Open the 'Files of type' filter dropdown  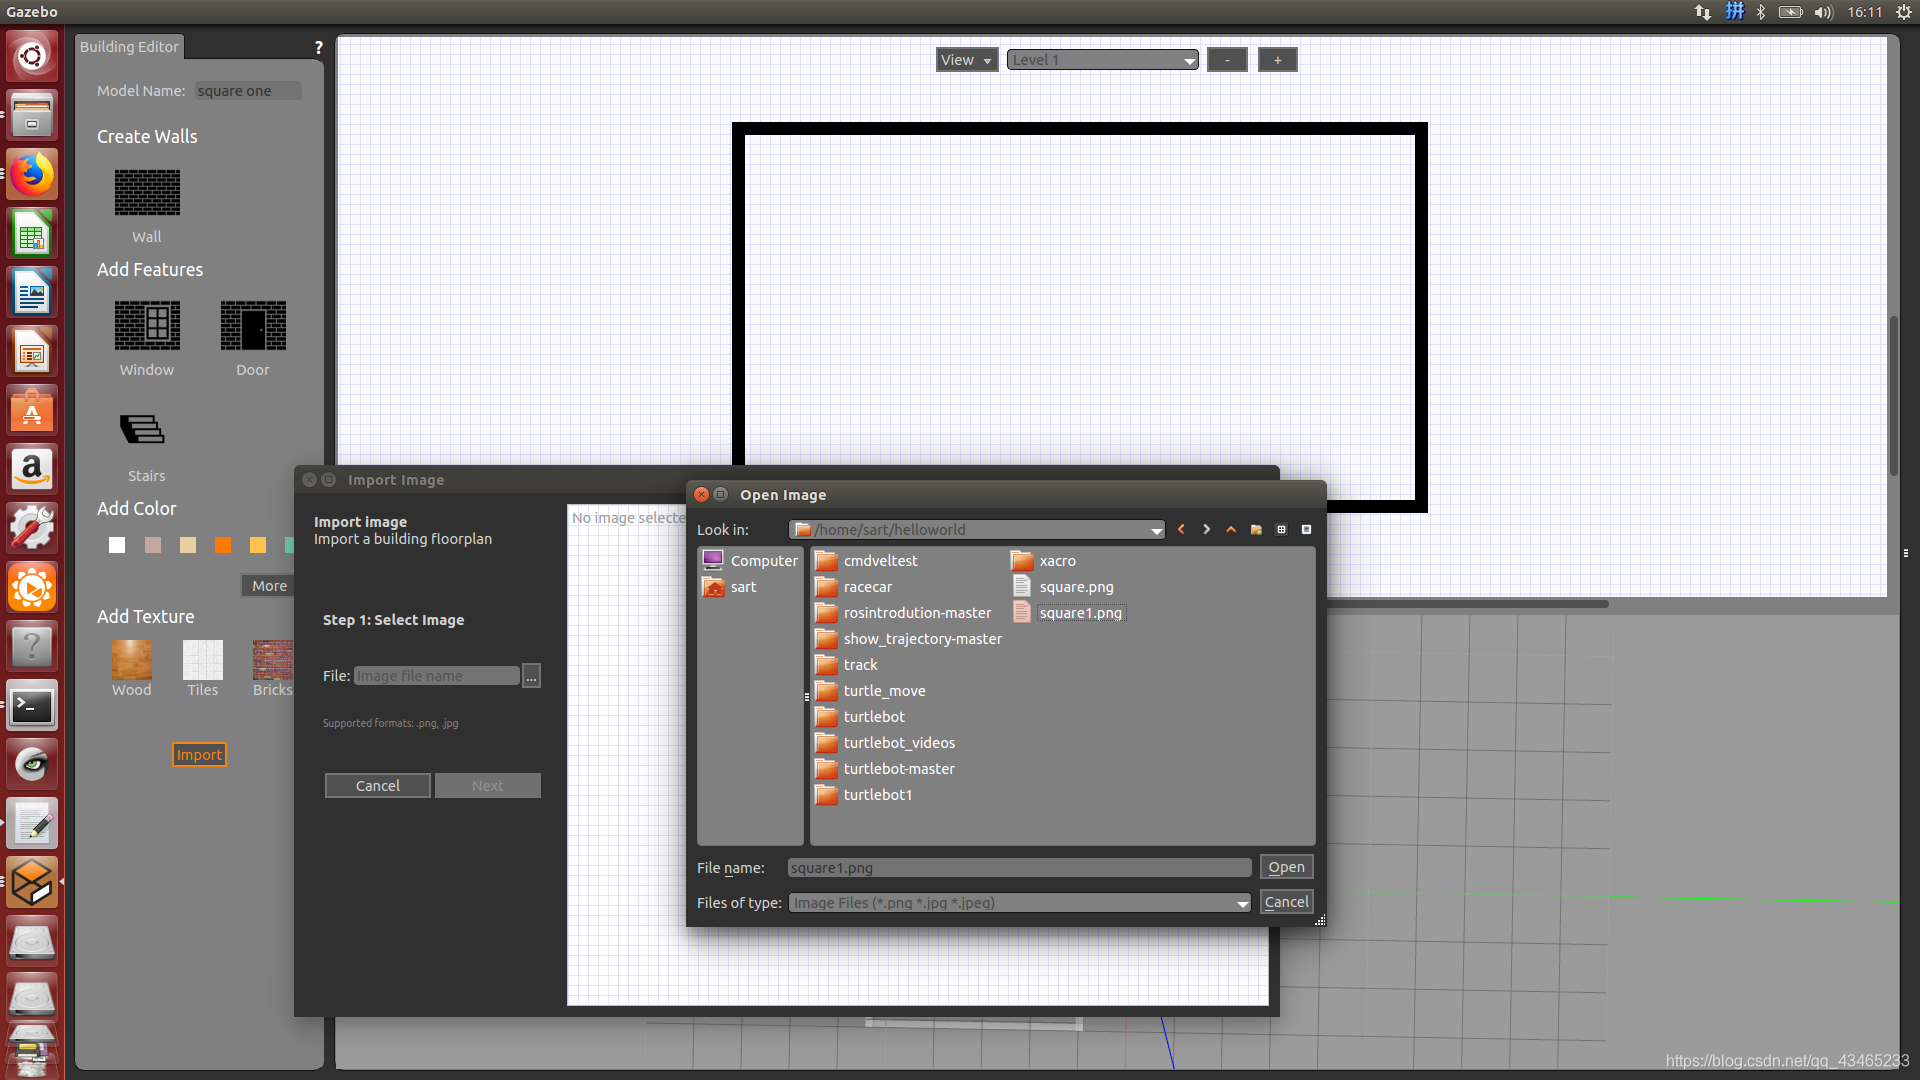[x=1241, y=902]
